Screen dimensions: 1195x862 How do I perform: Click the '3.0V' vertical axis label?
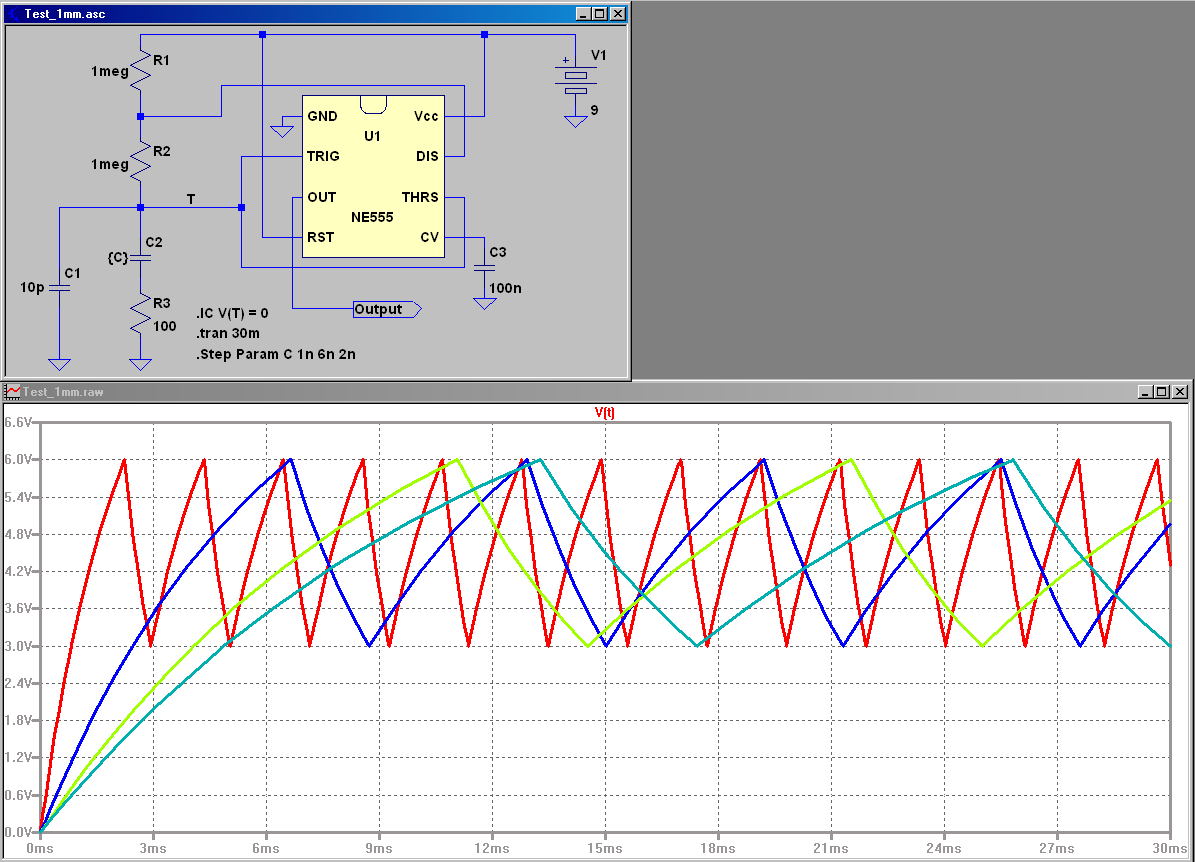[x=18, y=646]
